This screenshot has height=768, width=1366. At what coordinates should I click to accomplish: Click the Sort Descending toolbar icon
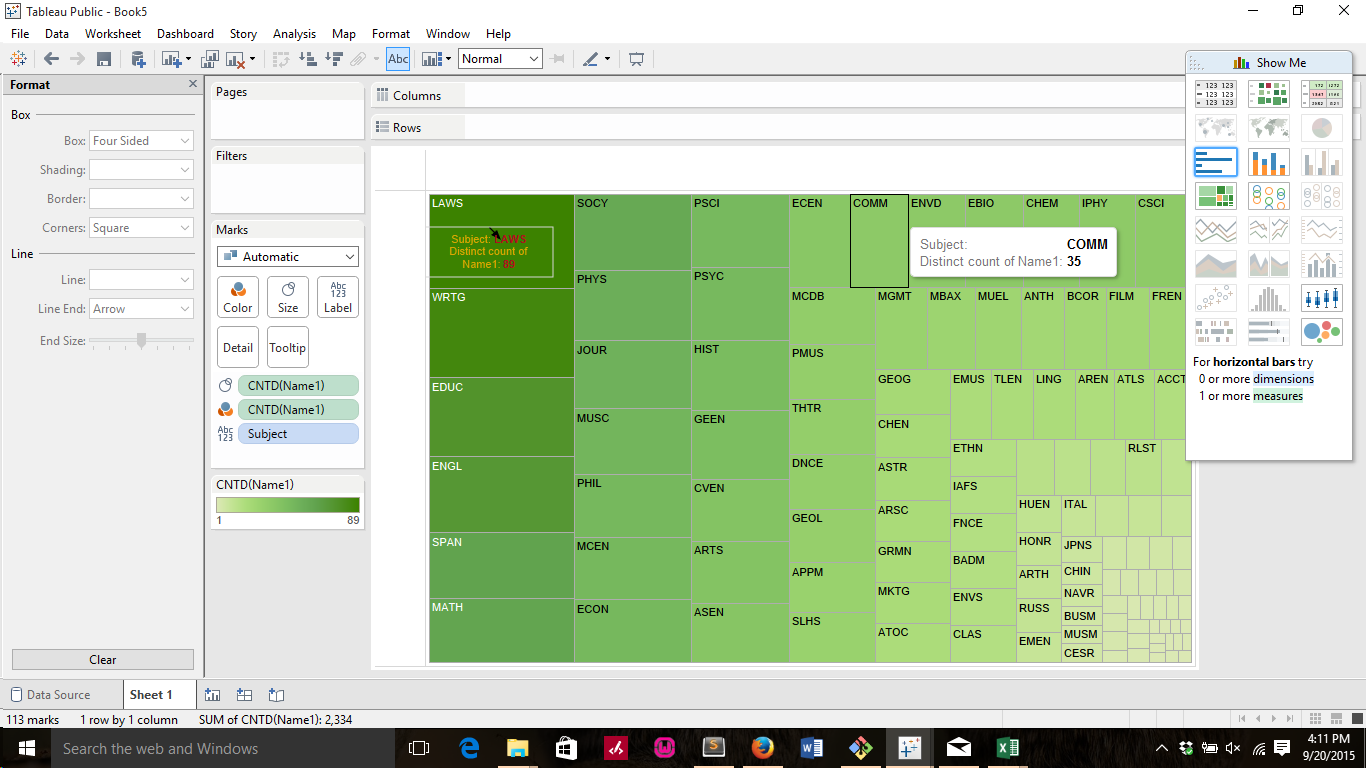pyautogui.click(x=334, y=59)
